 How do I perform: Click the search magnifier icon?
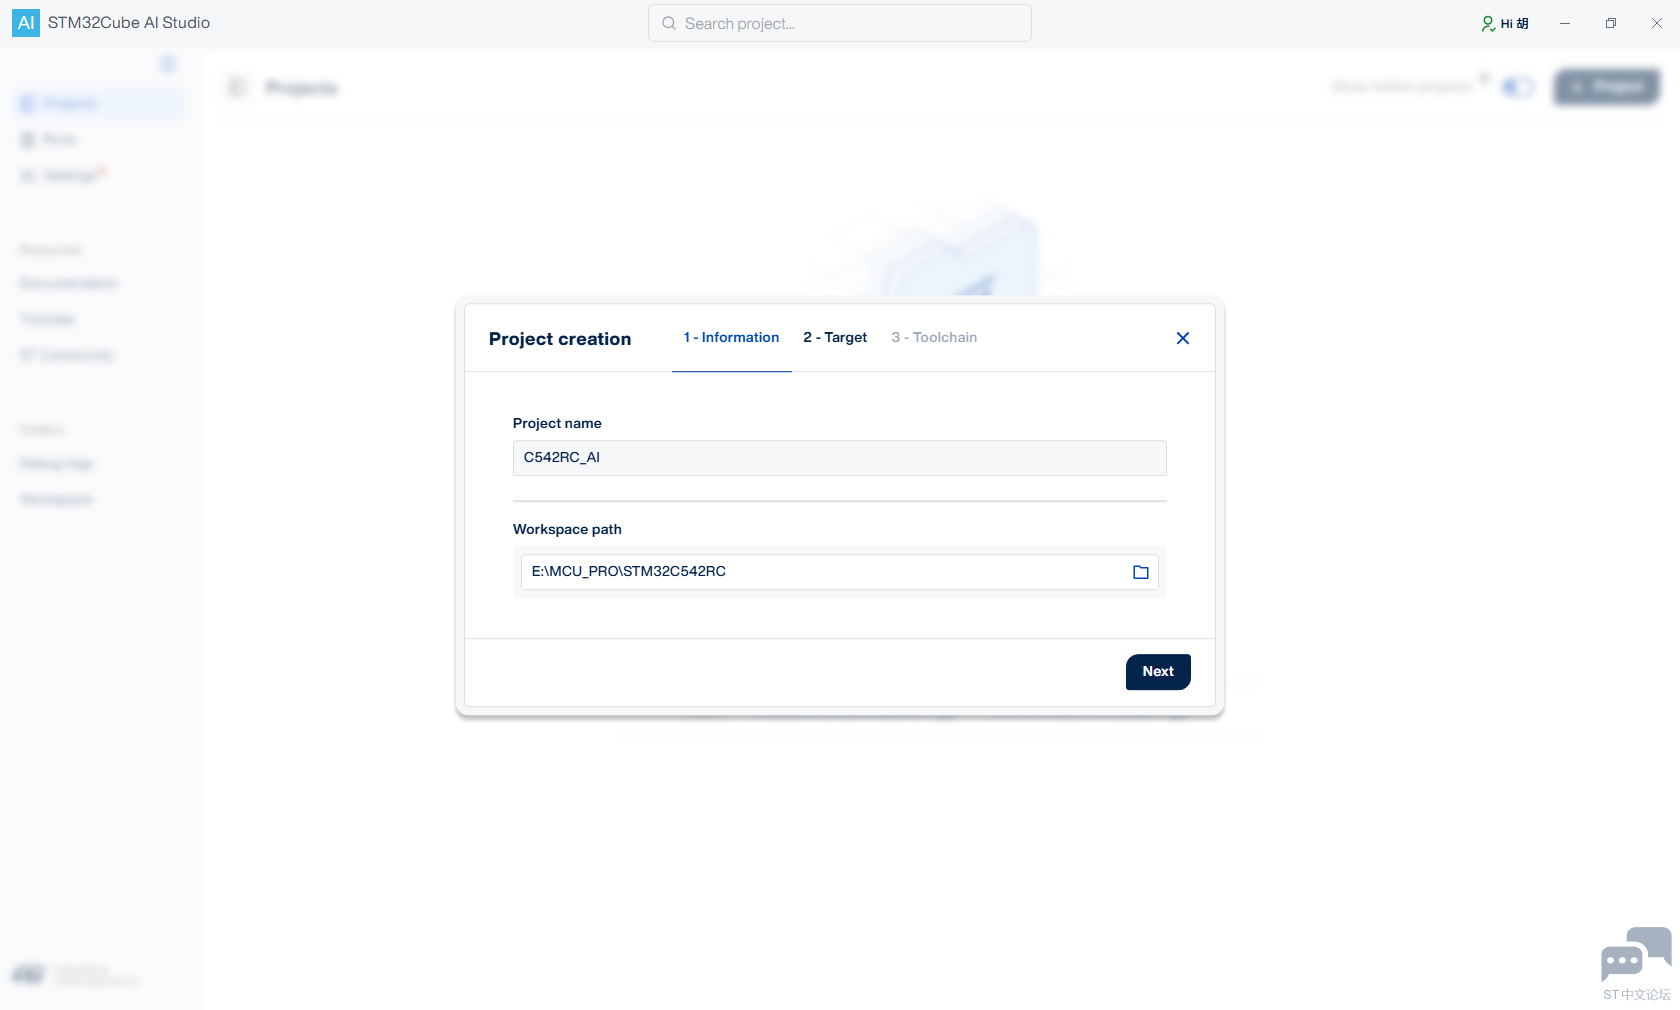click(669, 23)
